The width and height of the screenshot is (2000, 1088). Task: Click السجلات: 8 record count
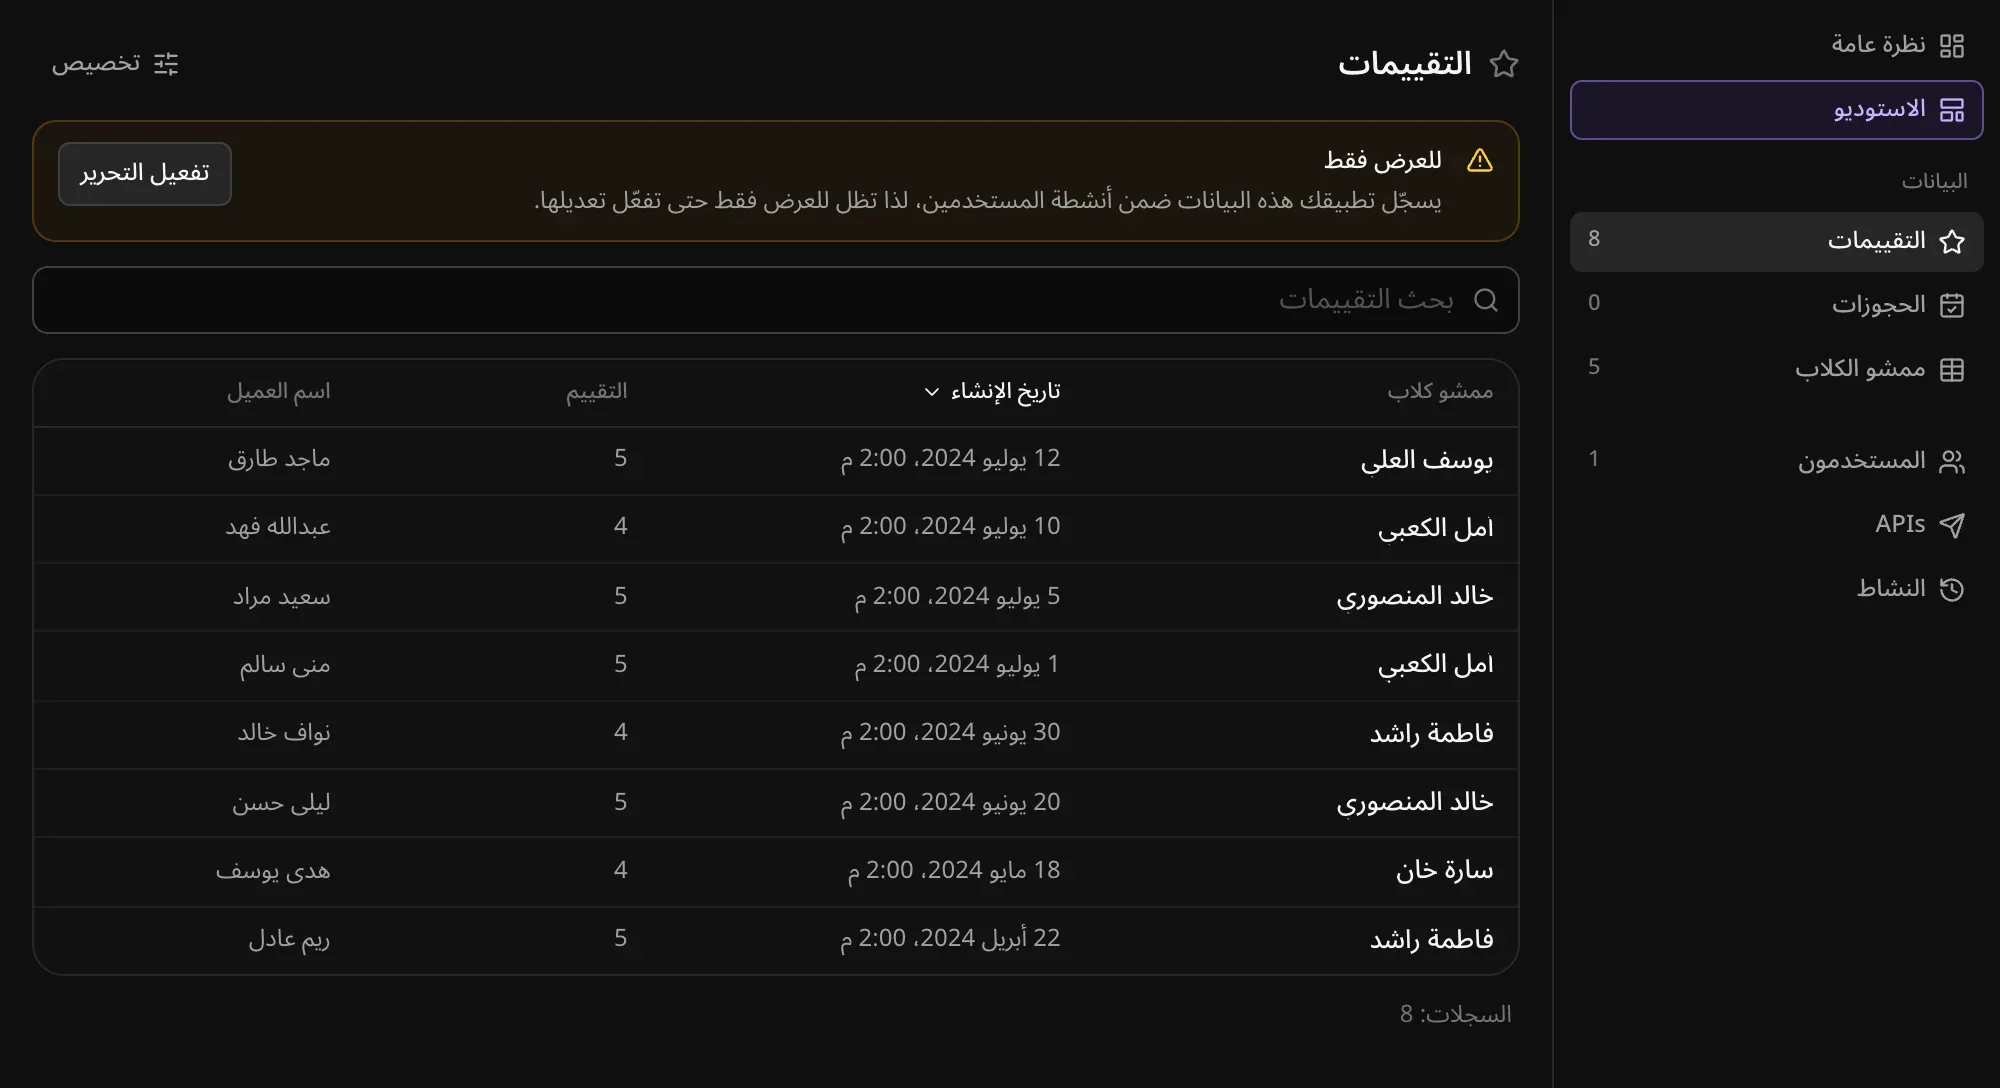(x=1455, y=1015)
